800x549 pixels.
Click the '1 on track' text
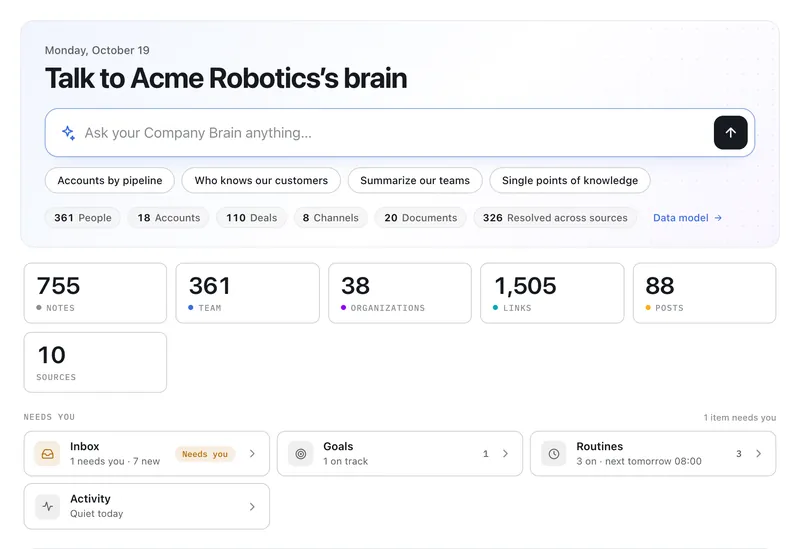pos(345,461)
